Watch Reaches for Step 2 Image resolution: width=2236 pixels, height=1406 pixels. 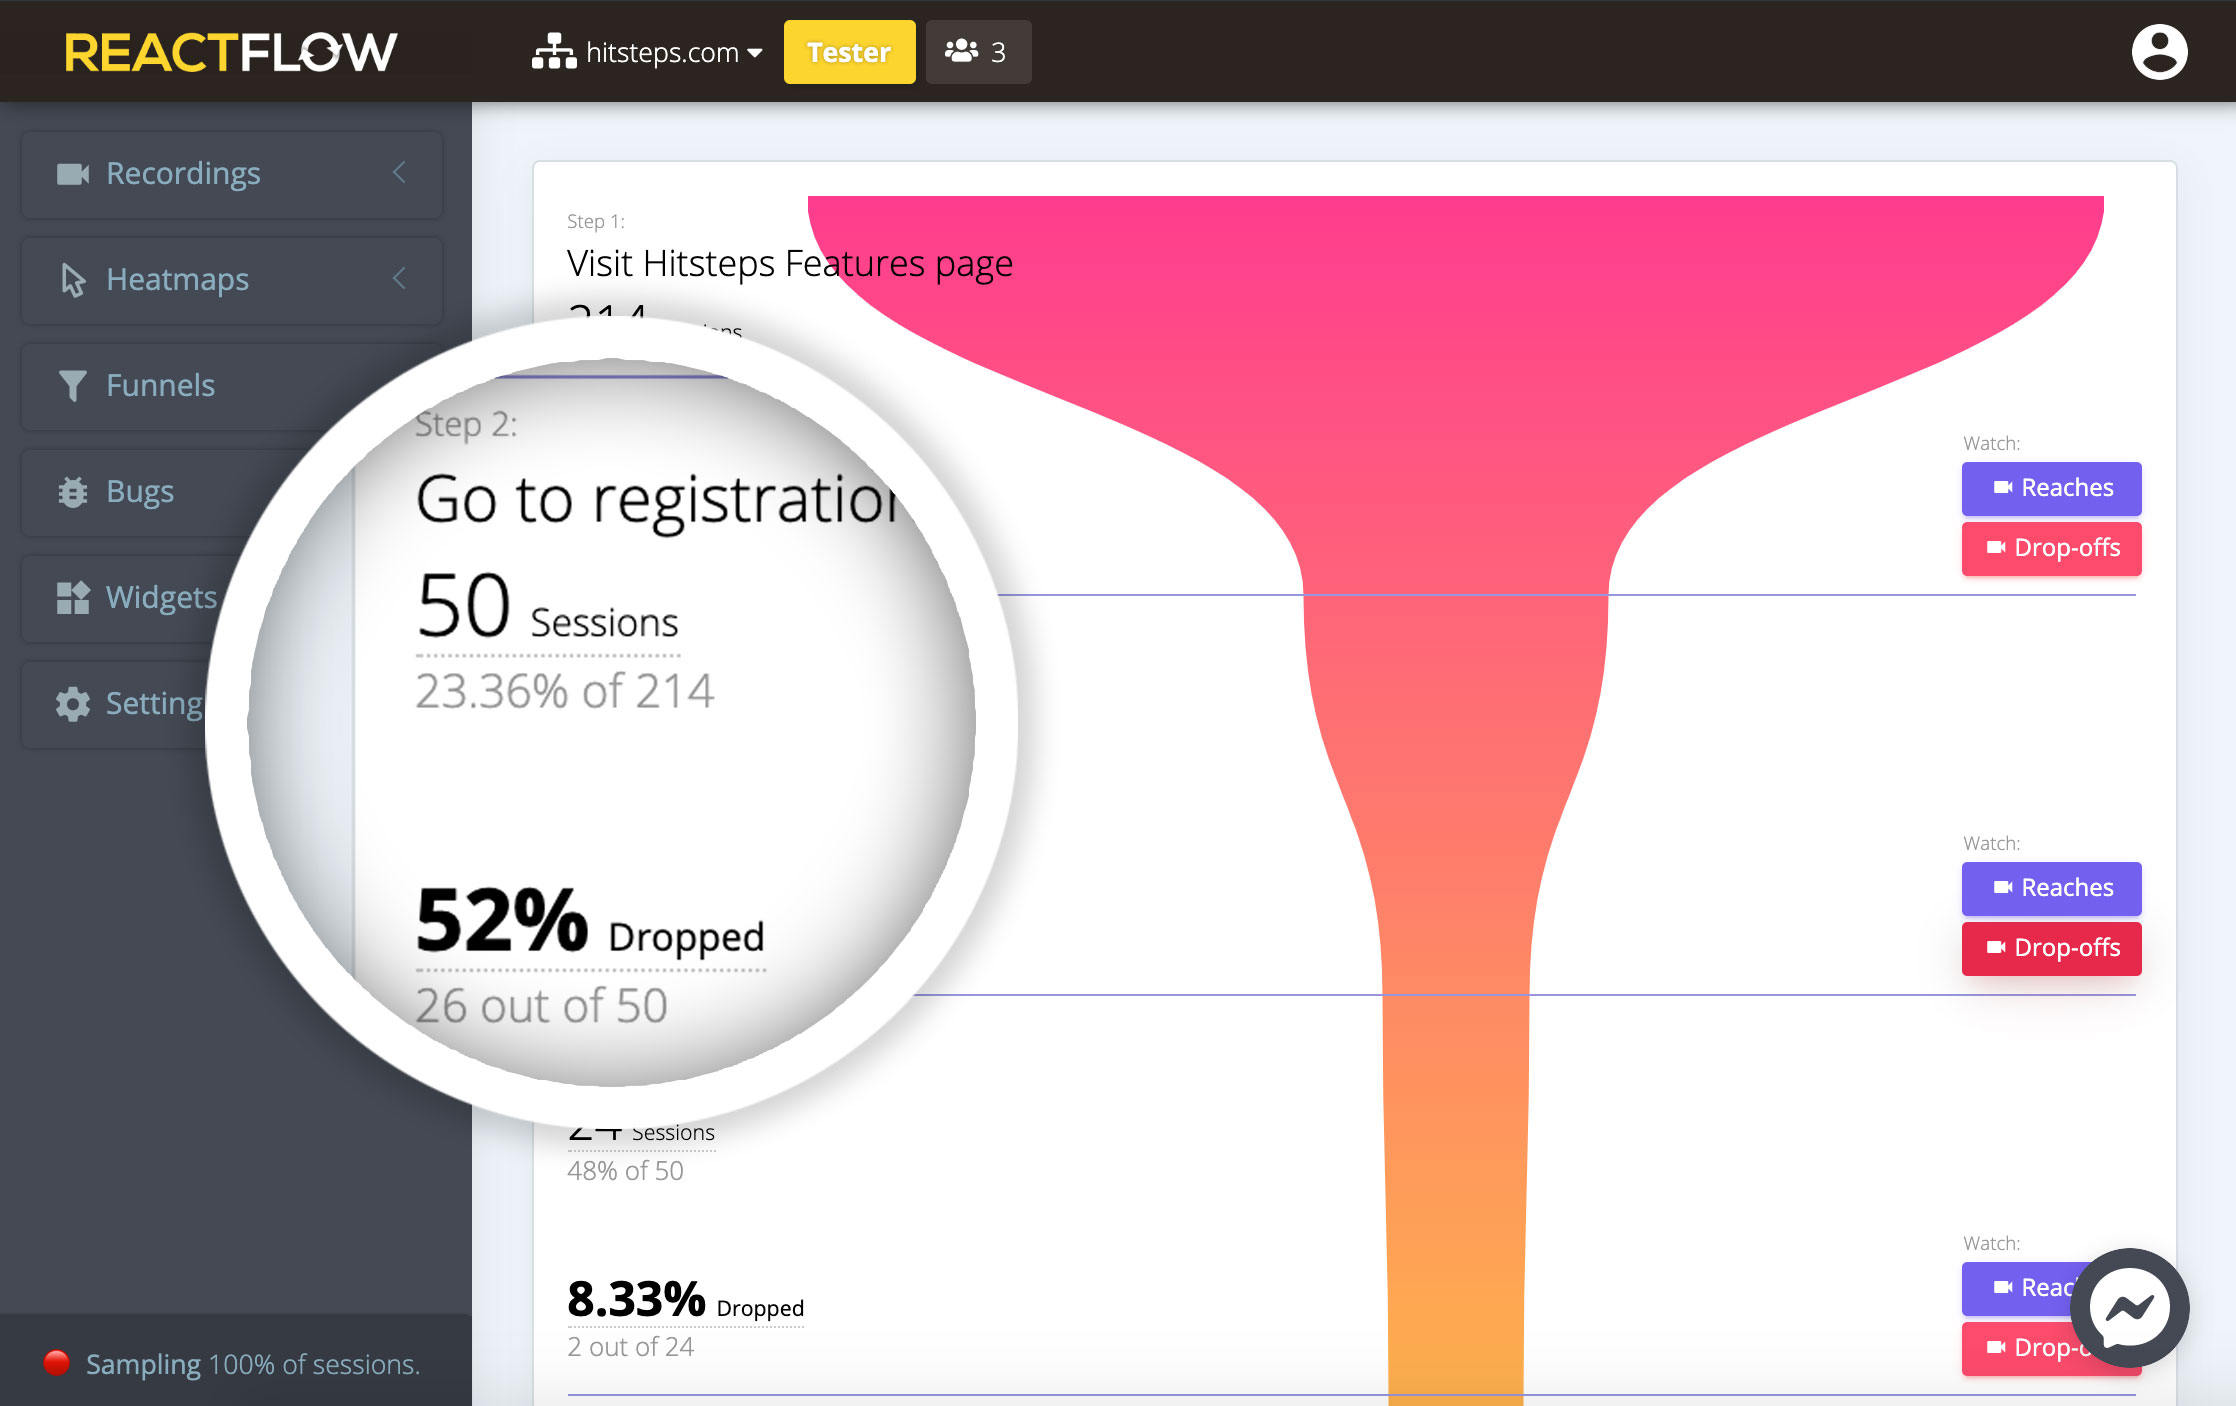(2051, 888)
